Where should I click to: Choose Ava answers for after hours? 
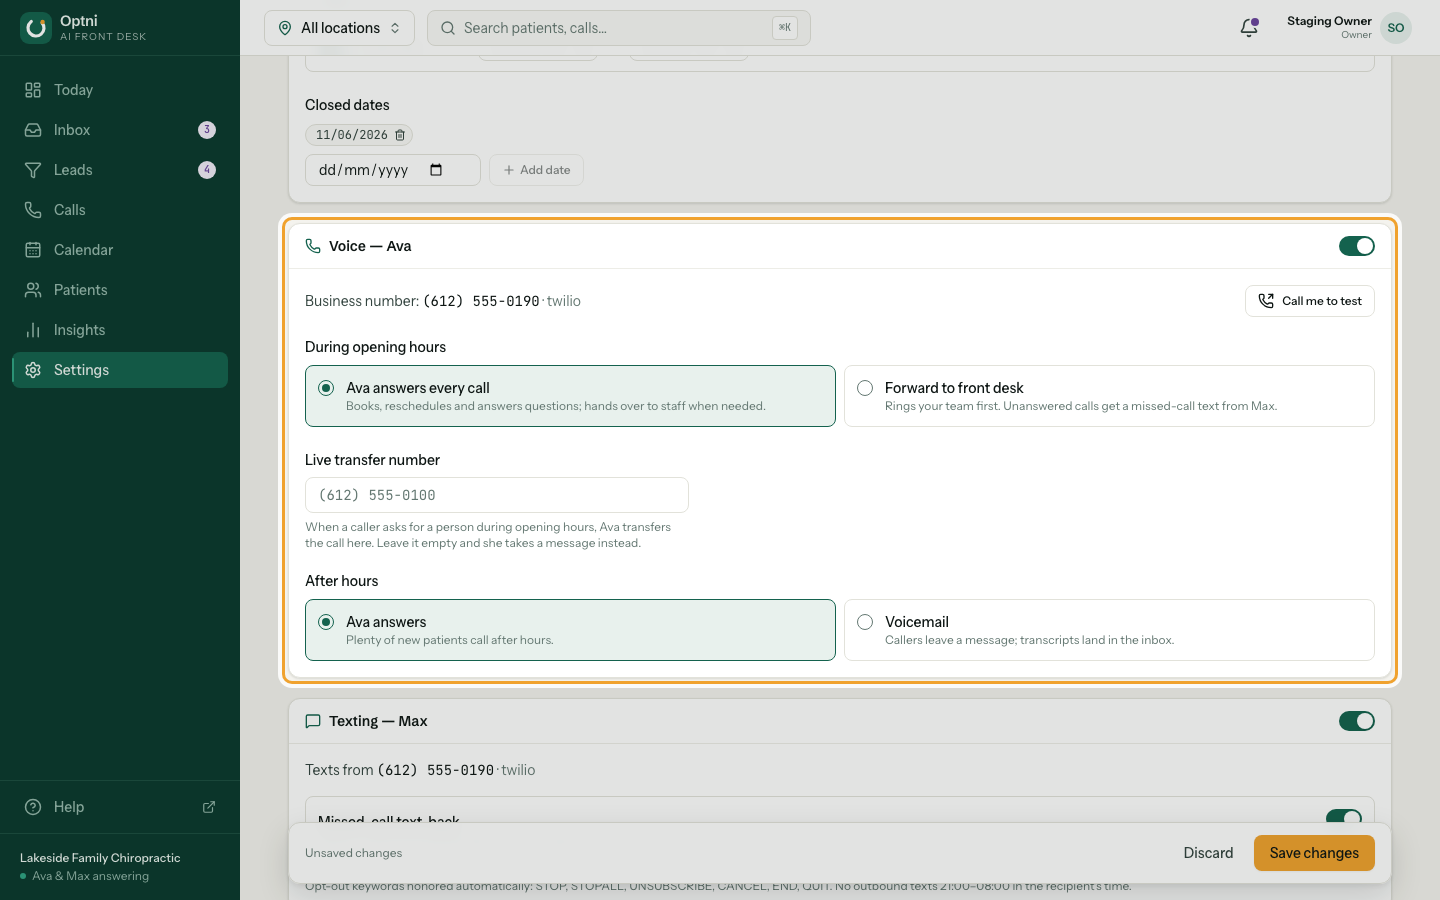(x=570, y=630)
